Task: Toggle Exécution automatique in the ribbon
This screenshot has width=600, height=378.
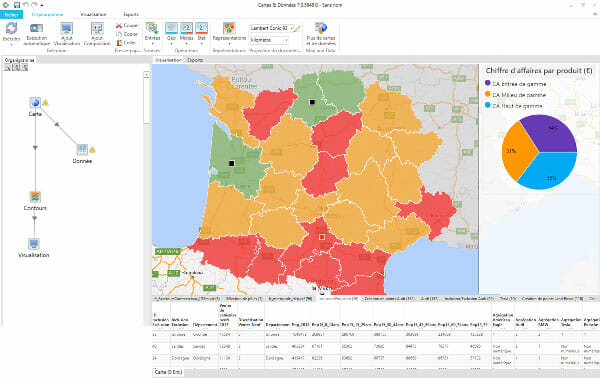Action: [x=36, y=34]
